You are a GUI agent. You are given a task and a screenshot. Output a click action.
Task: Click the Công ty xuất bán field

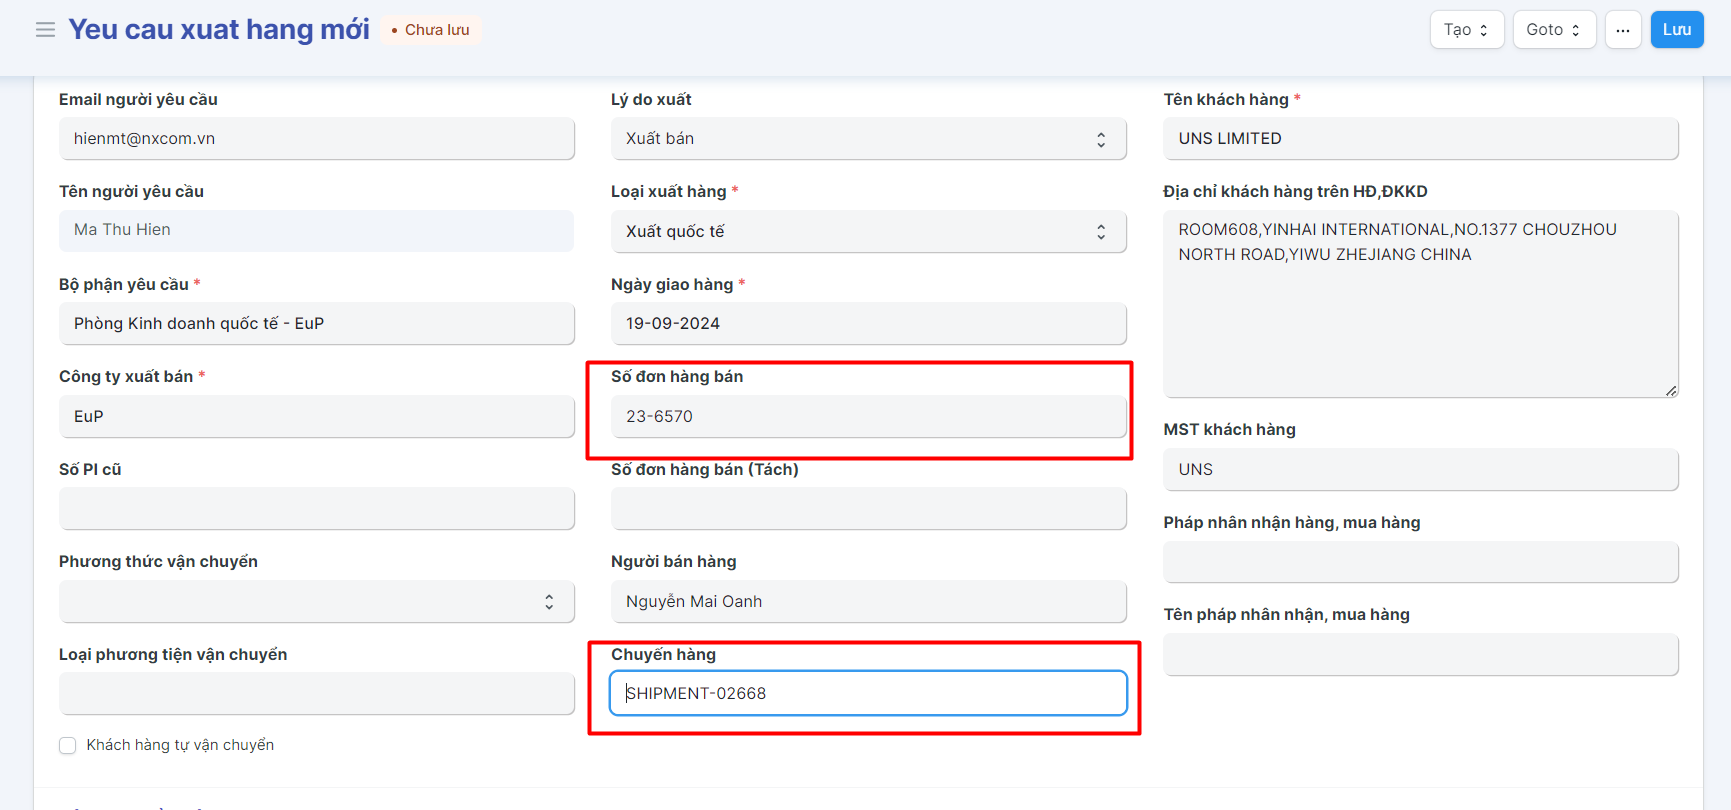coord(316,417)
